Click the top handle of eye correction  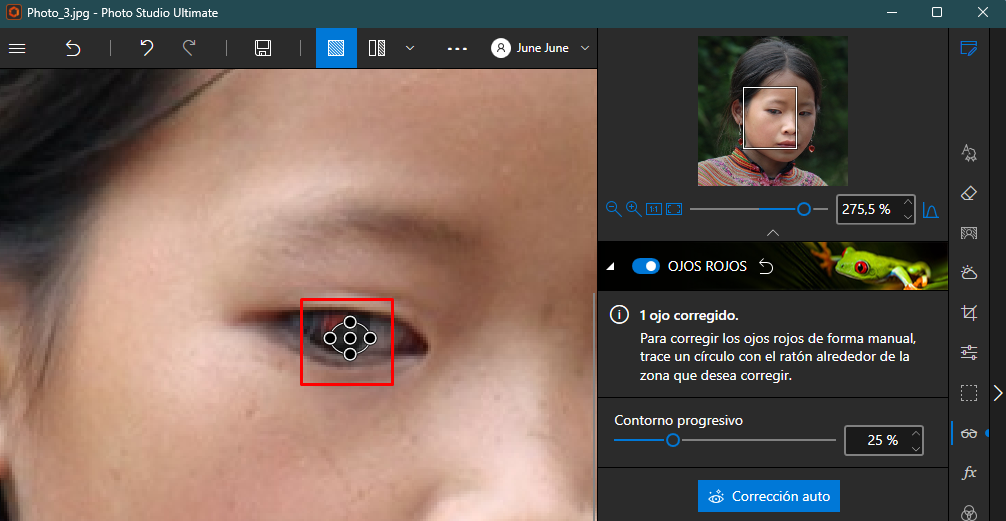click(x=350, y=321)
